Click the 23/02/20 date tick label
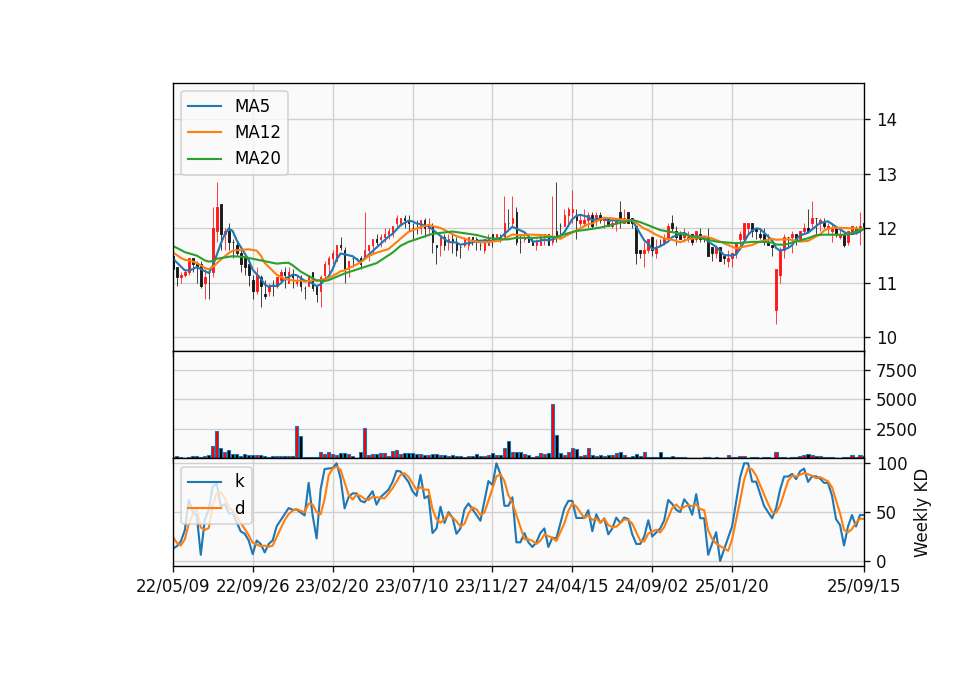The height and width of the screenshot is (690, 960). point(332,586)
